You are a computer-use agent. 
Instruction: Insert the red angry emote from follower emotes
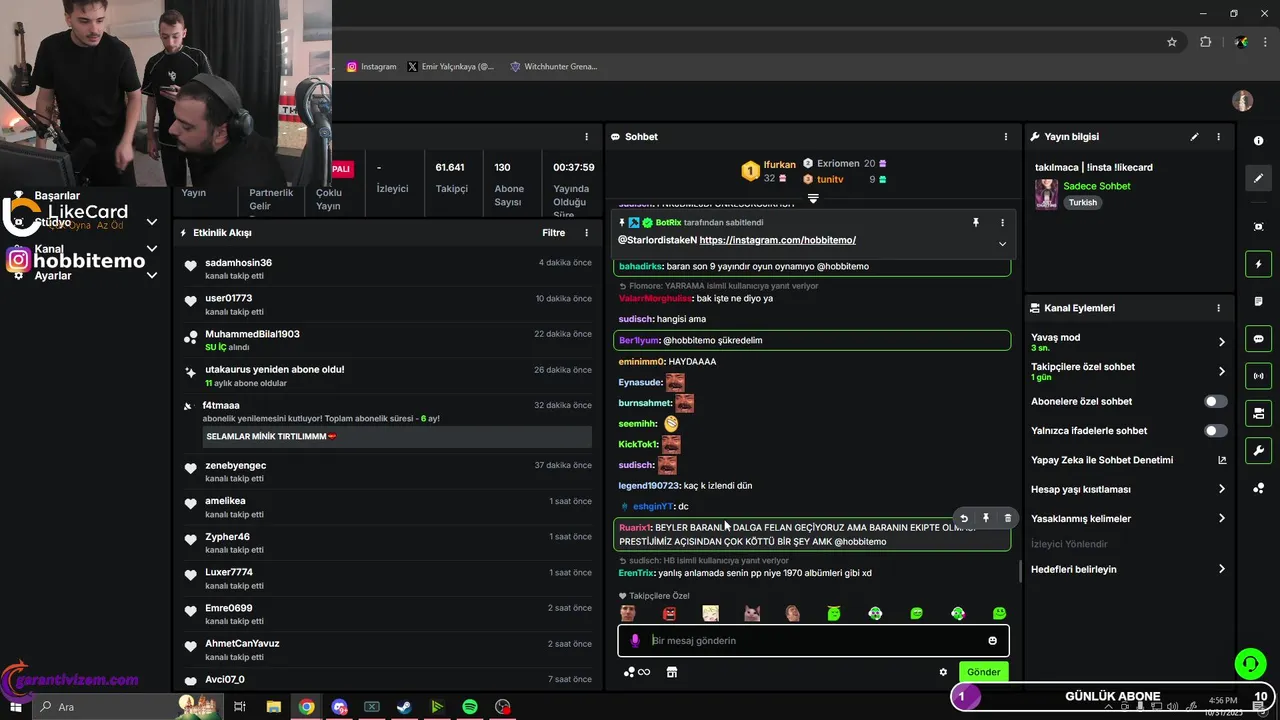pos(669,614)
